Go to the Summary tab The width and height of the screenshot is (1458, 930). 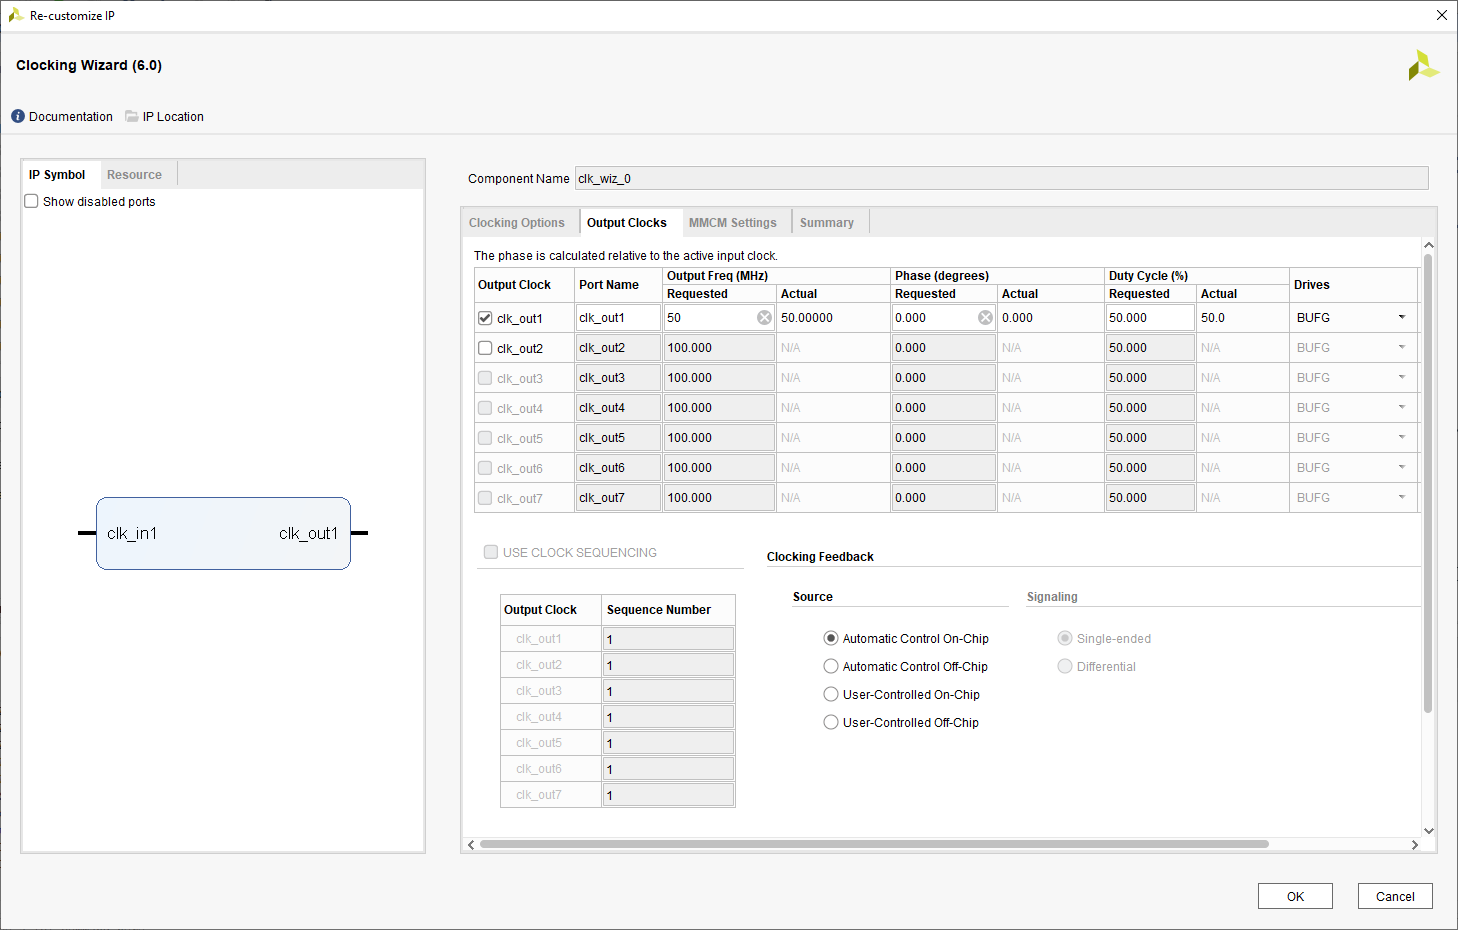[827, 223]
